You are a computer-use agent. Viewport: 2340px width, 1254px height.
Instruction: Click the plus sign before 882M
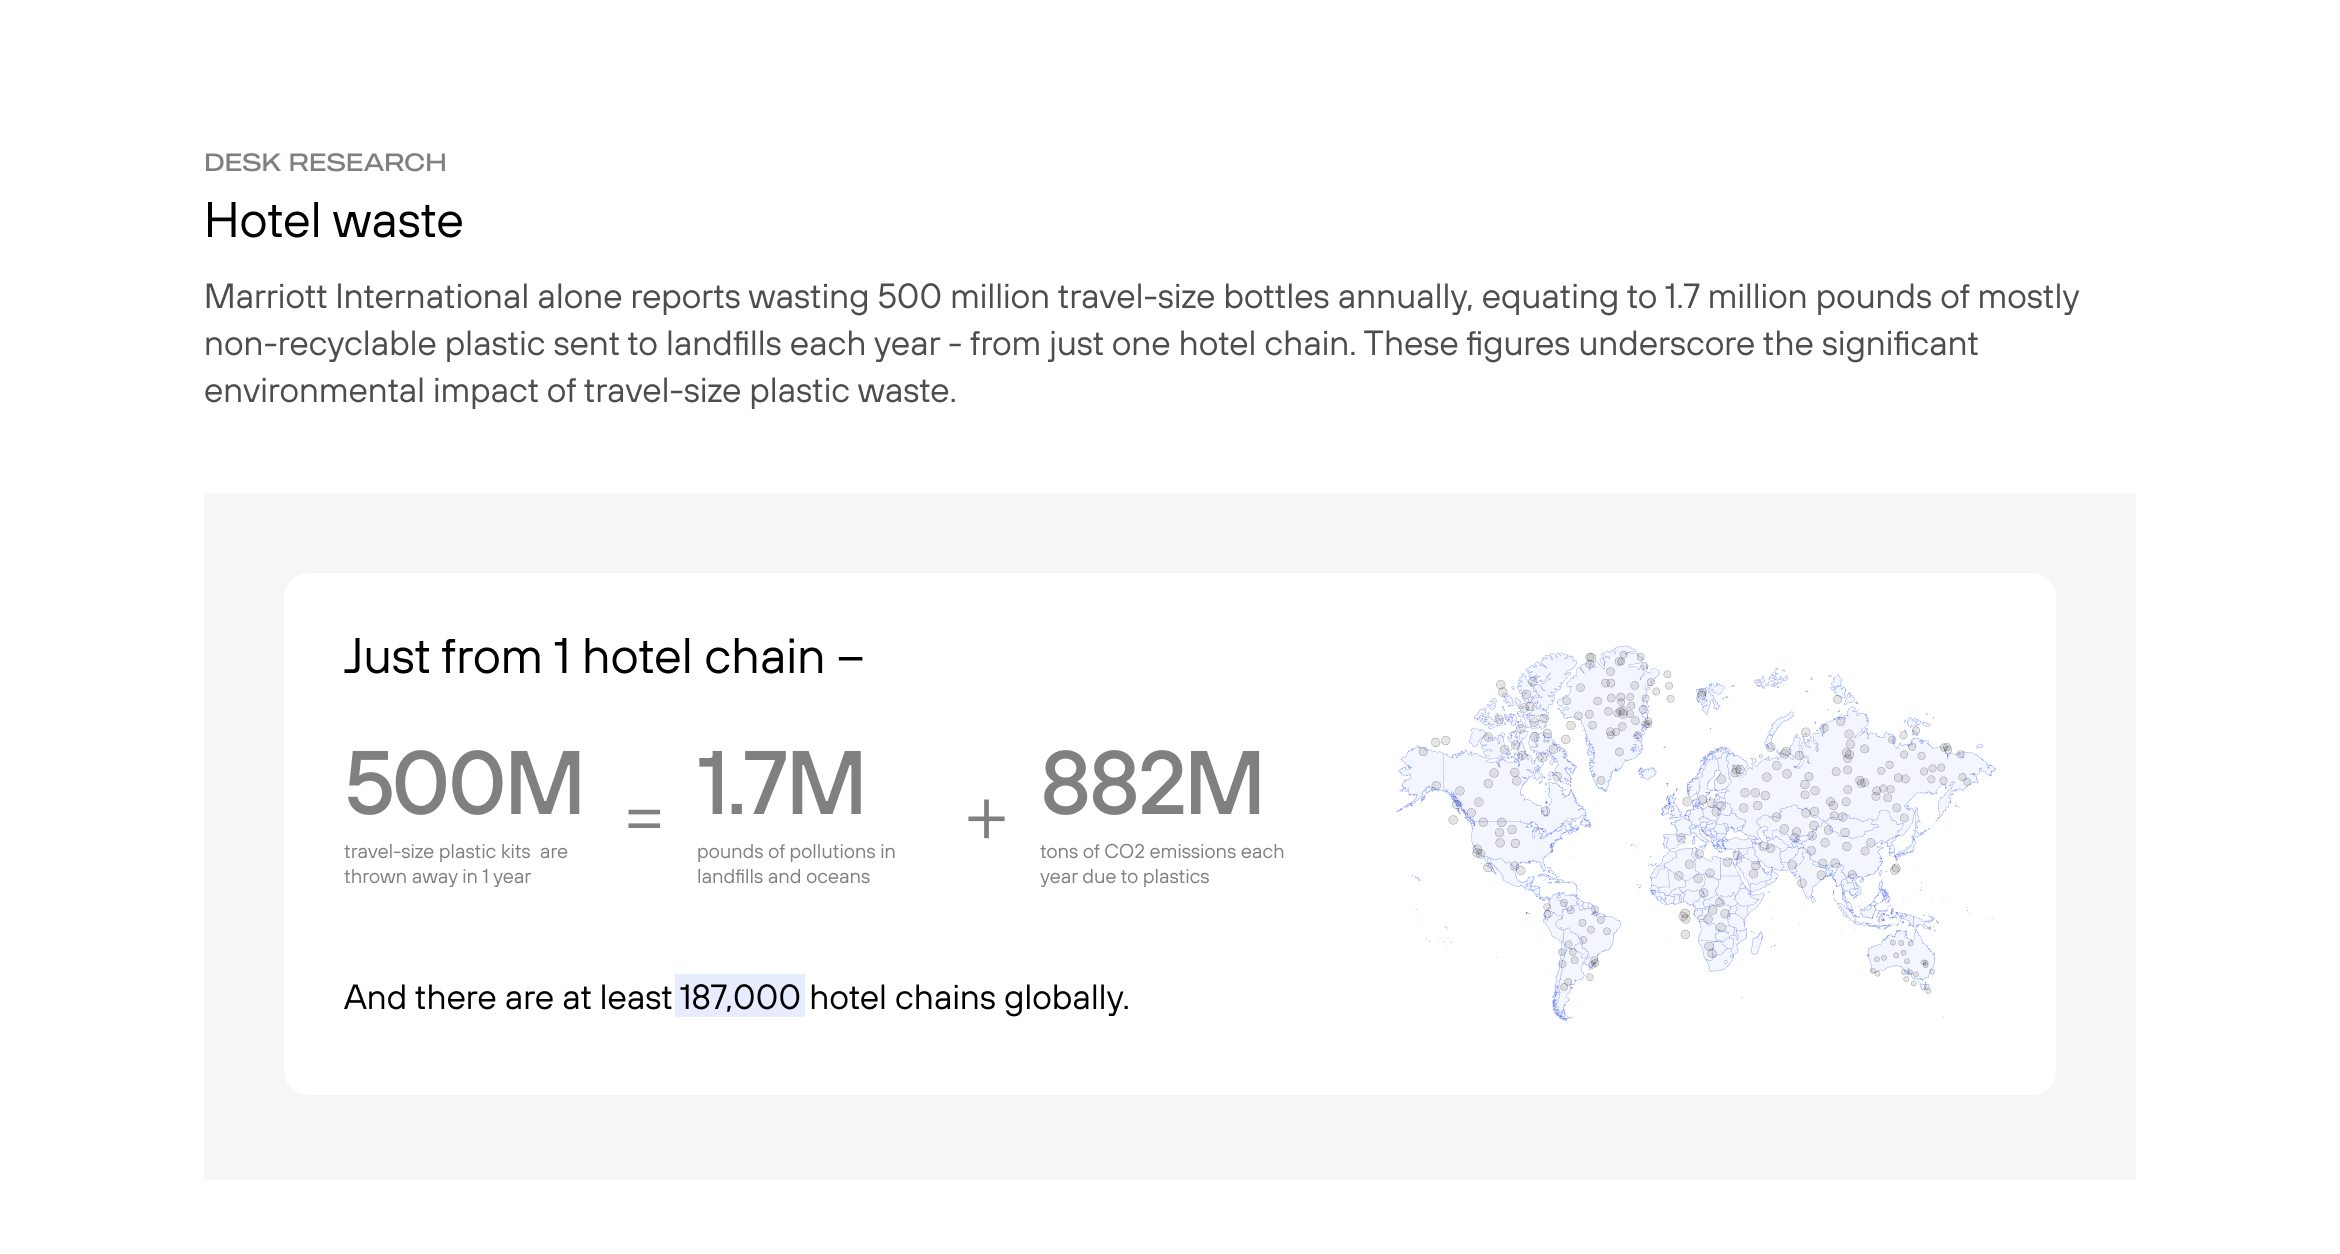[x=985, y=819]
